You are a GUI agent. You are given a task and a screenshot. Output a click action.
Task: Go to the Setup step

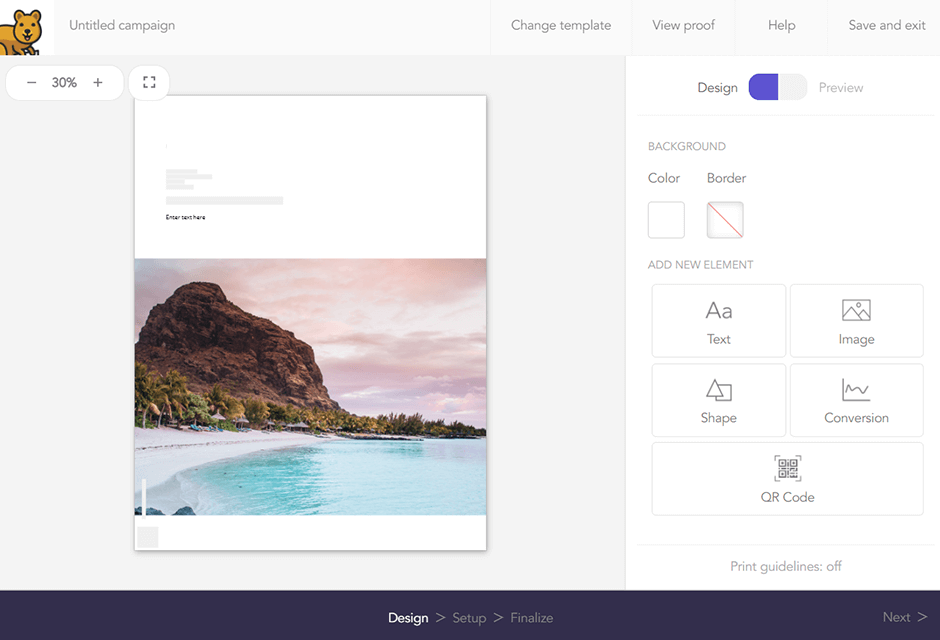coord(469,618)
